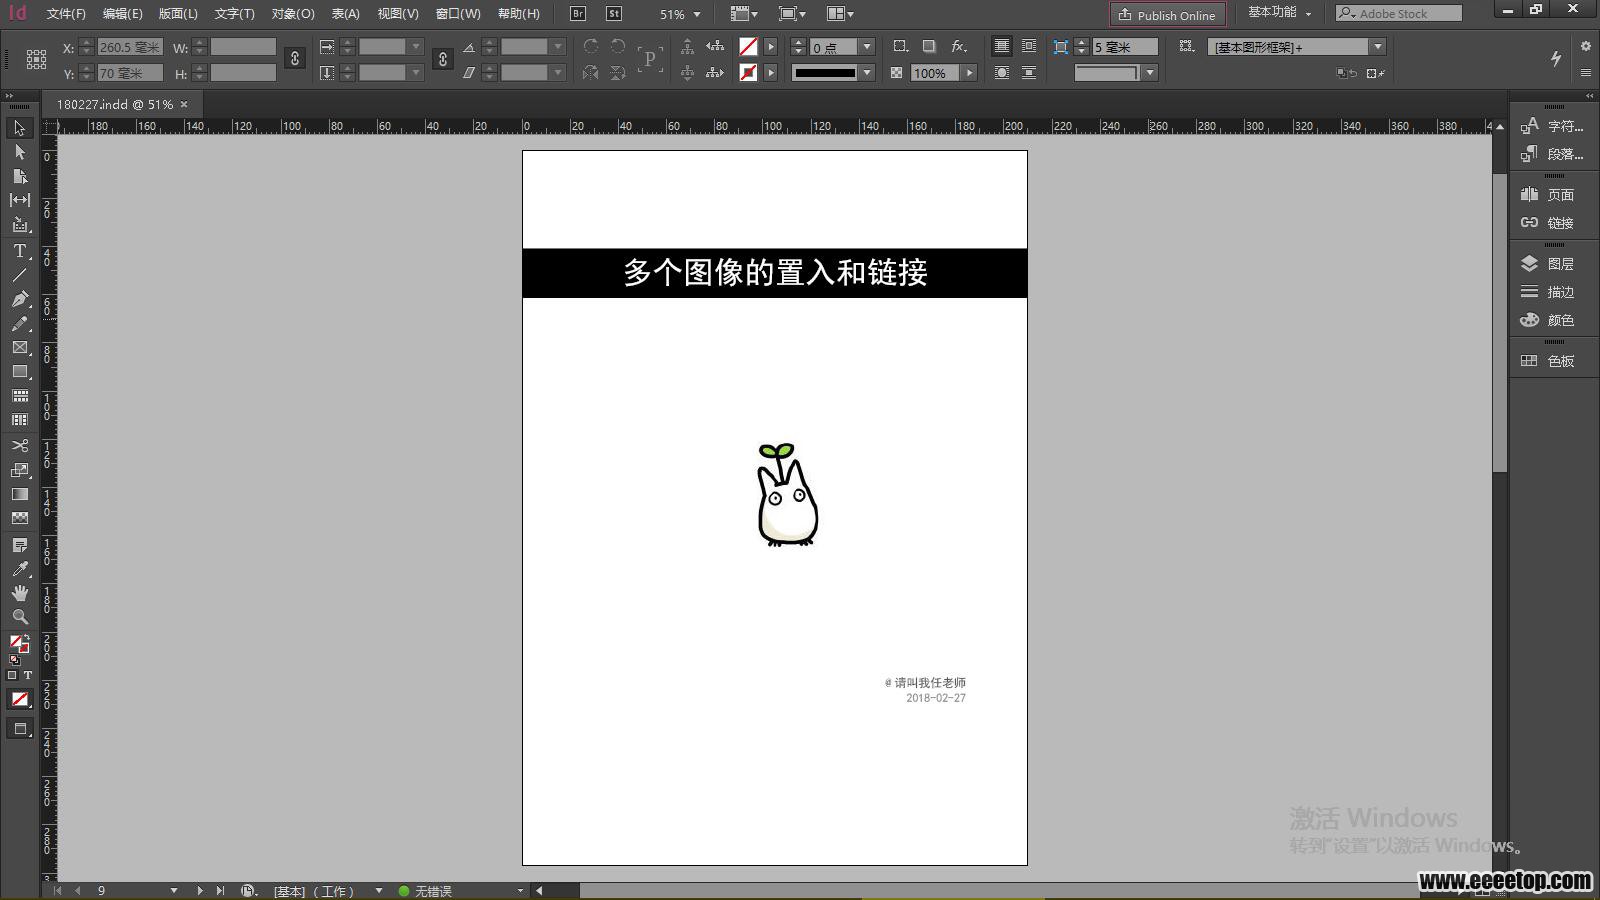Swap fill and stroke in toolbox
This screenshot has height=900, width=1600.
[x=27, y=637]
